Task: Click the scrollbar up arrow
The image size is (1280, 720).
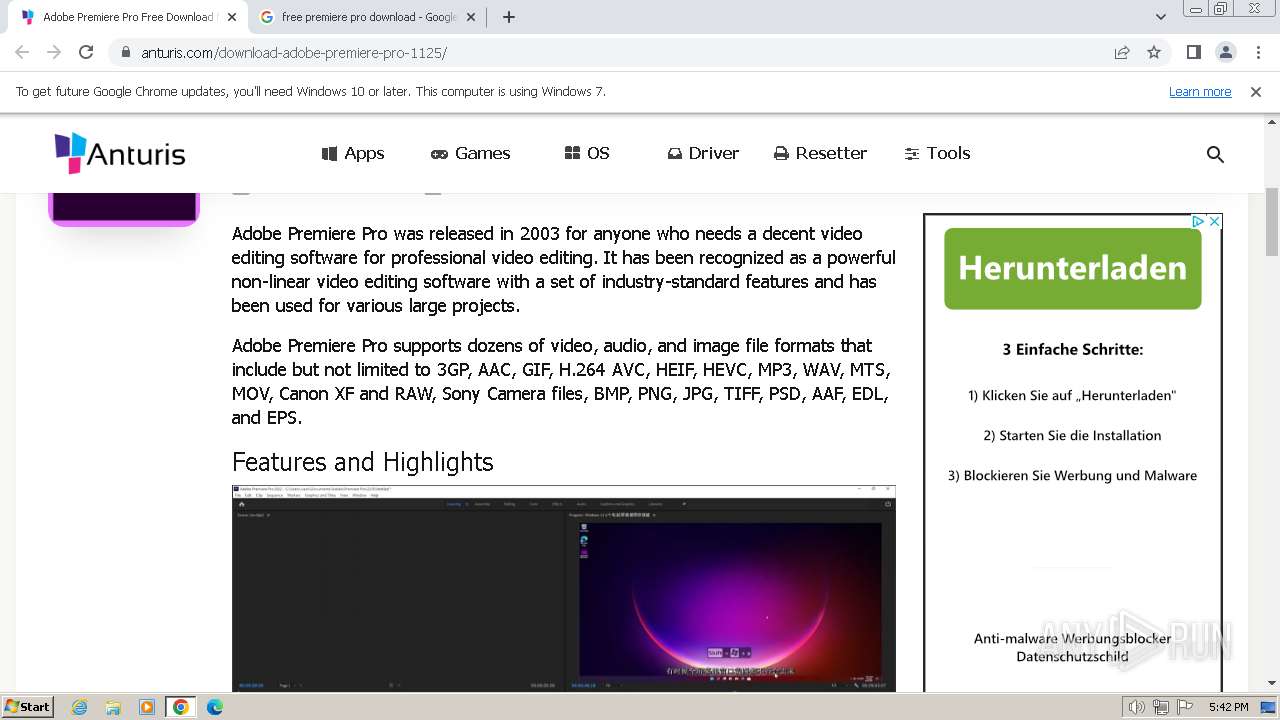Action: click(x=1272, y=121)
